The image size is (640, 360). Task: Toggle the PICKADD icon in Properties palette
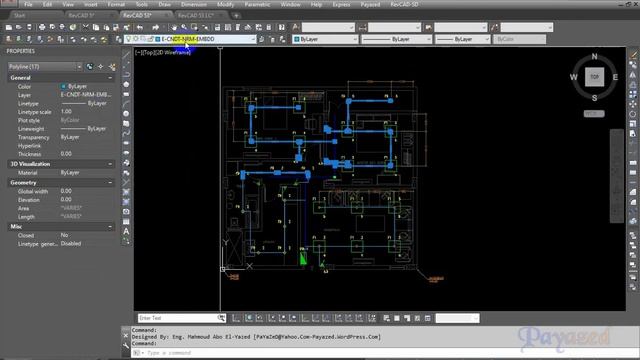pos(90,67)
